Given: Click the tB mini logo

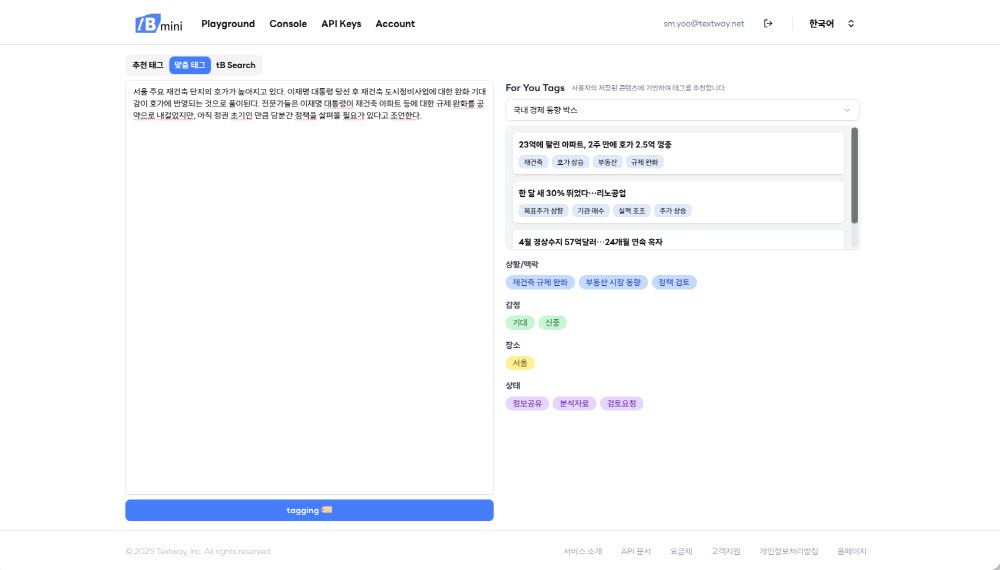Looking at the screenshot, I should pos(158,24).
